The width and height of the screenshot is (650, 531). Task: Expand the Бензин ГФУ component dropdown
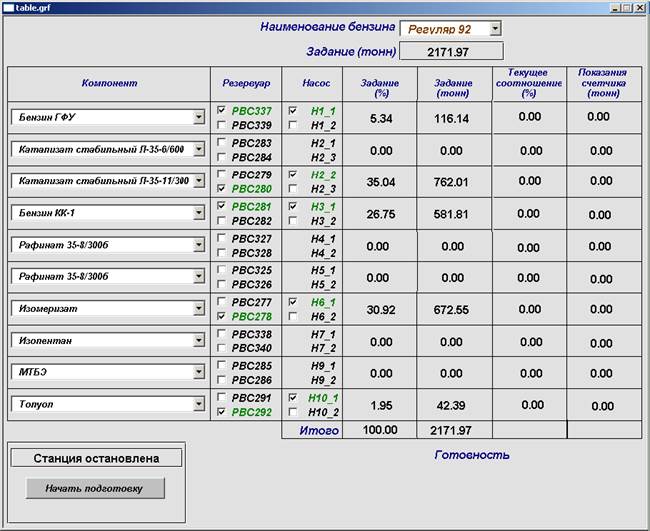point(198,118)
